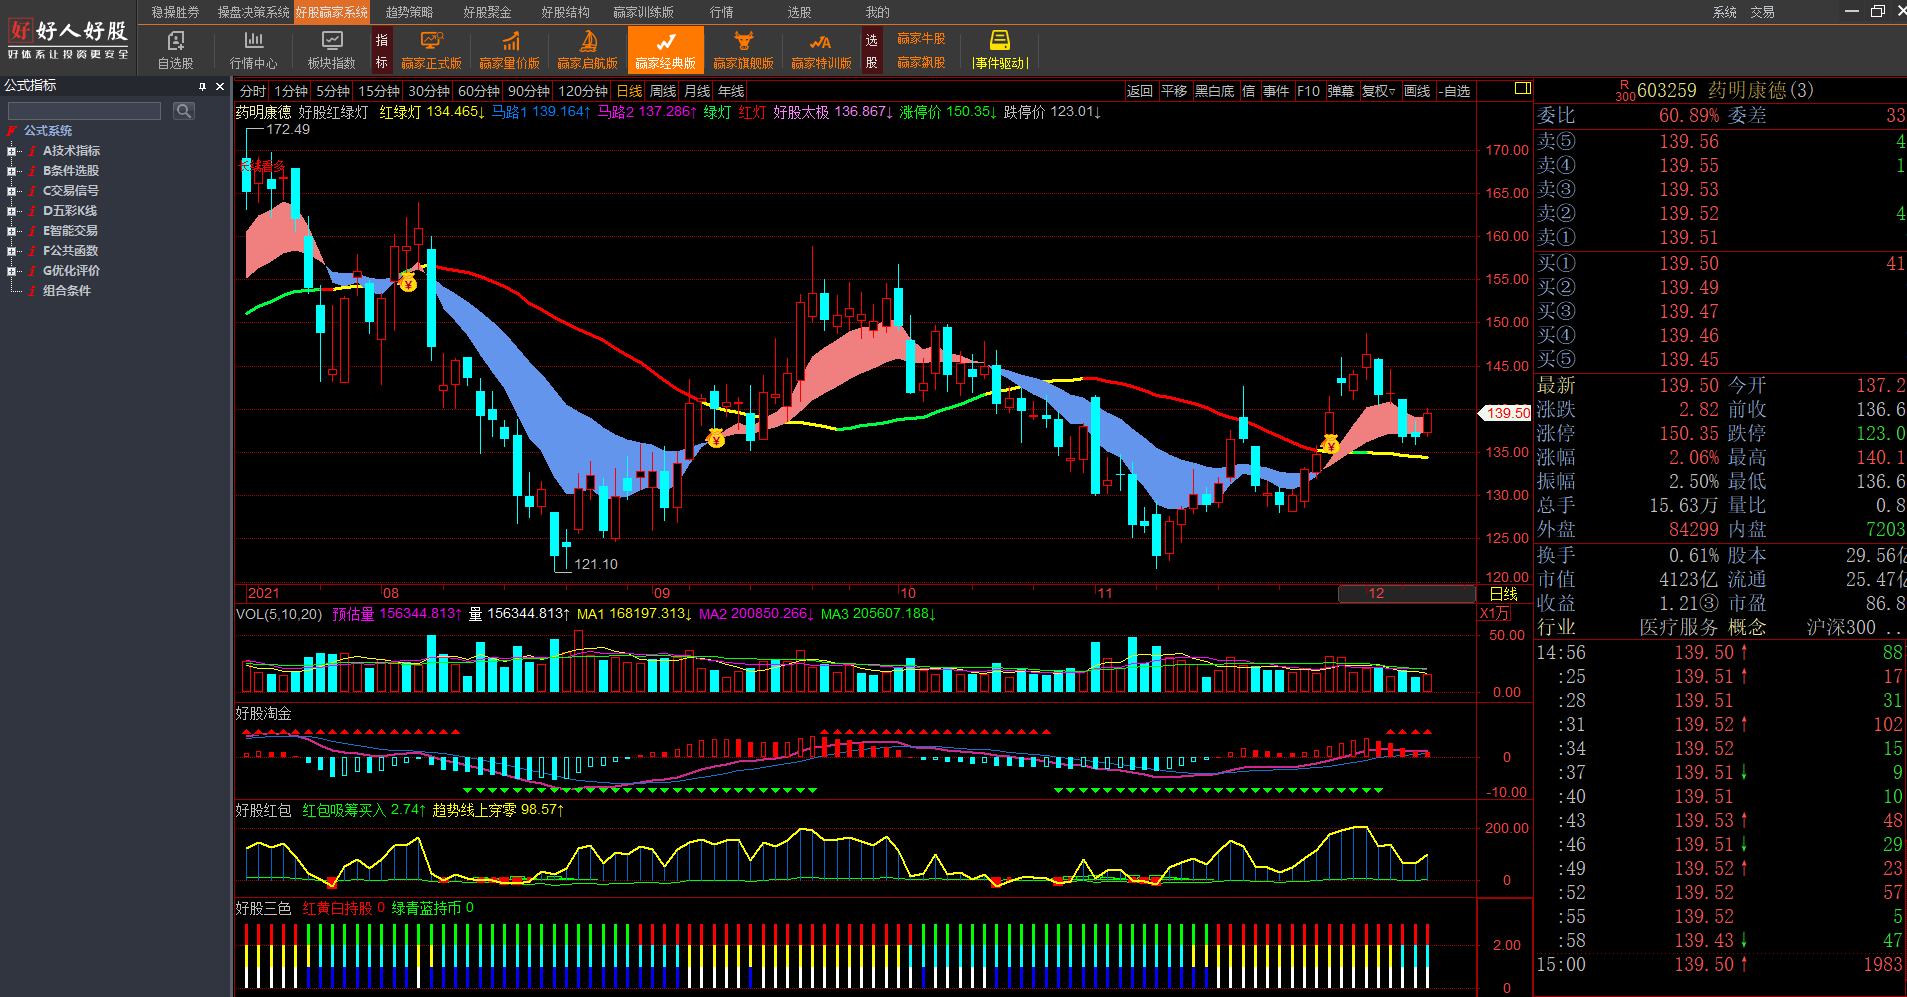The height and width of the screenshot is (997, 1907).
Task: Select the 赢家经典版 highlighted icon
Action: tap(666, 50)
